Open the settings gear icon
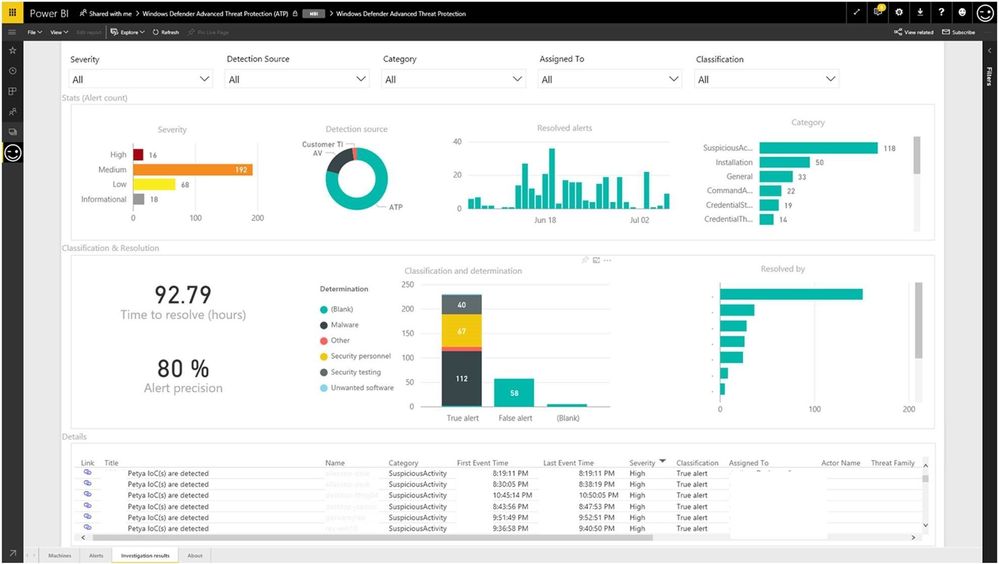Screen dimensions: 999x564 click(x=899, y=12)
